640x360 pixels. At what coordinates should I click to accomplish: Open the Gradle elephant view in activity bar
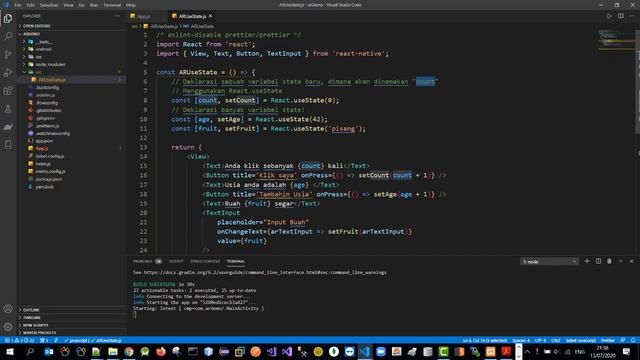click(x=8, y=127)
